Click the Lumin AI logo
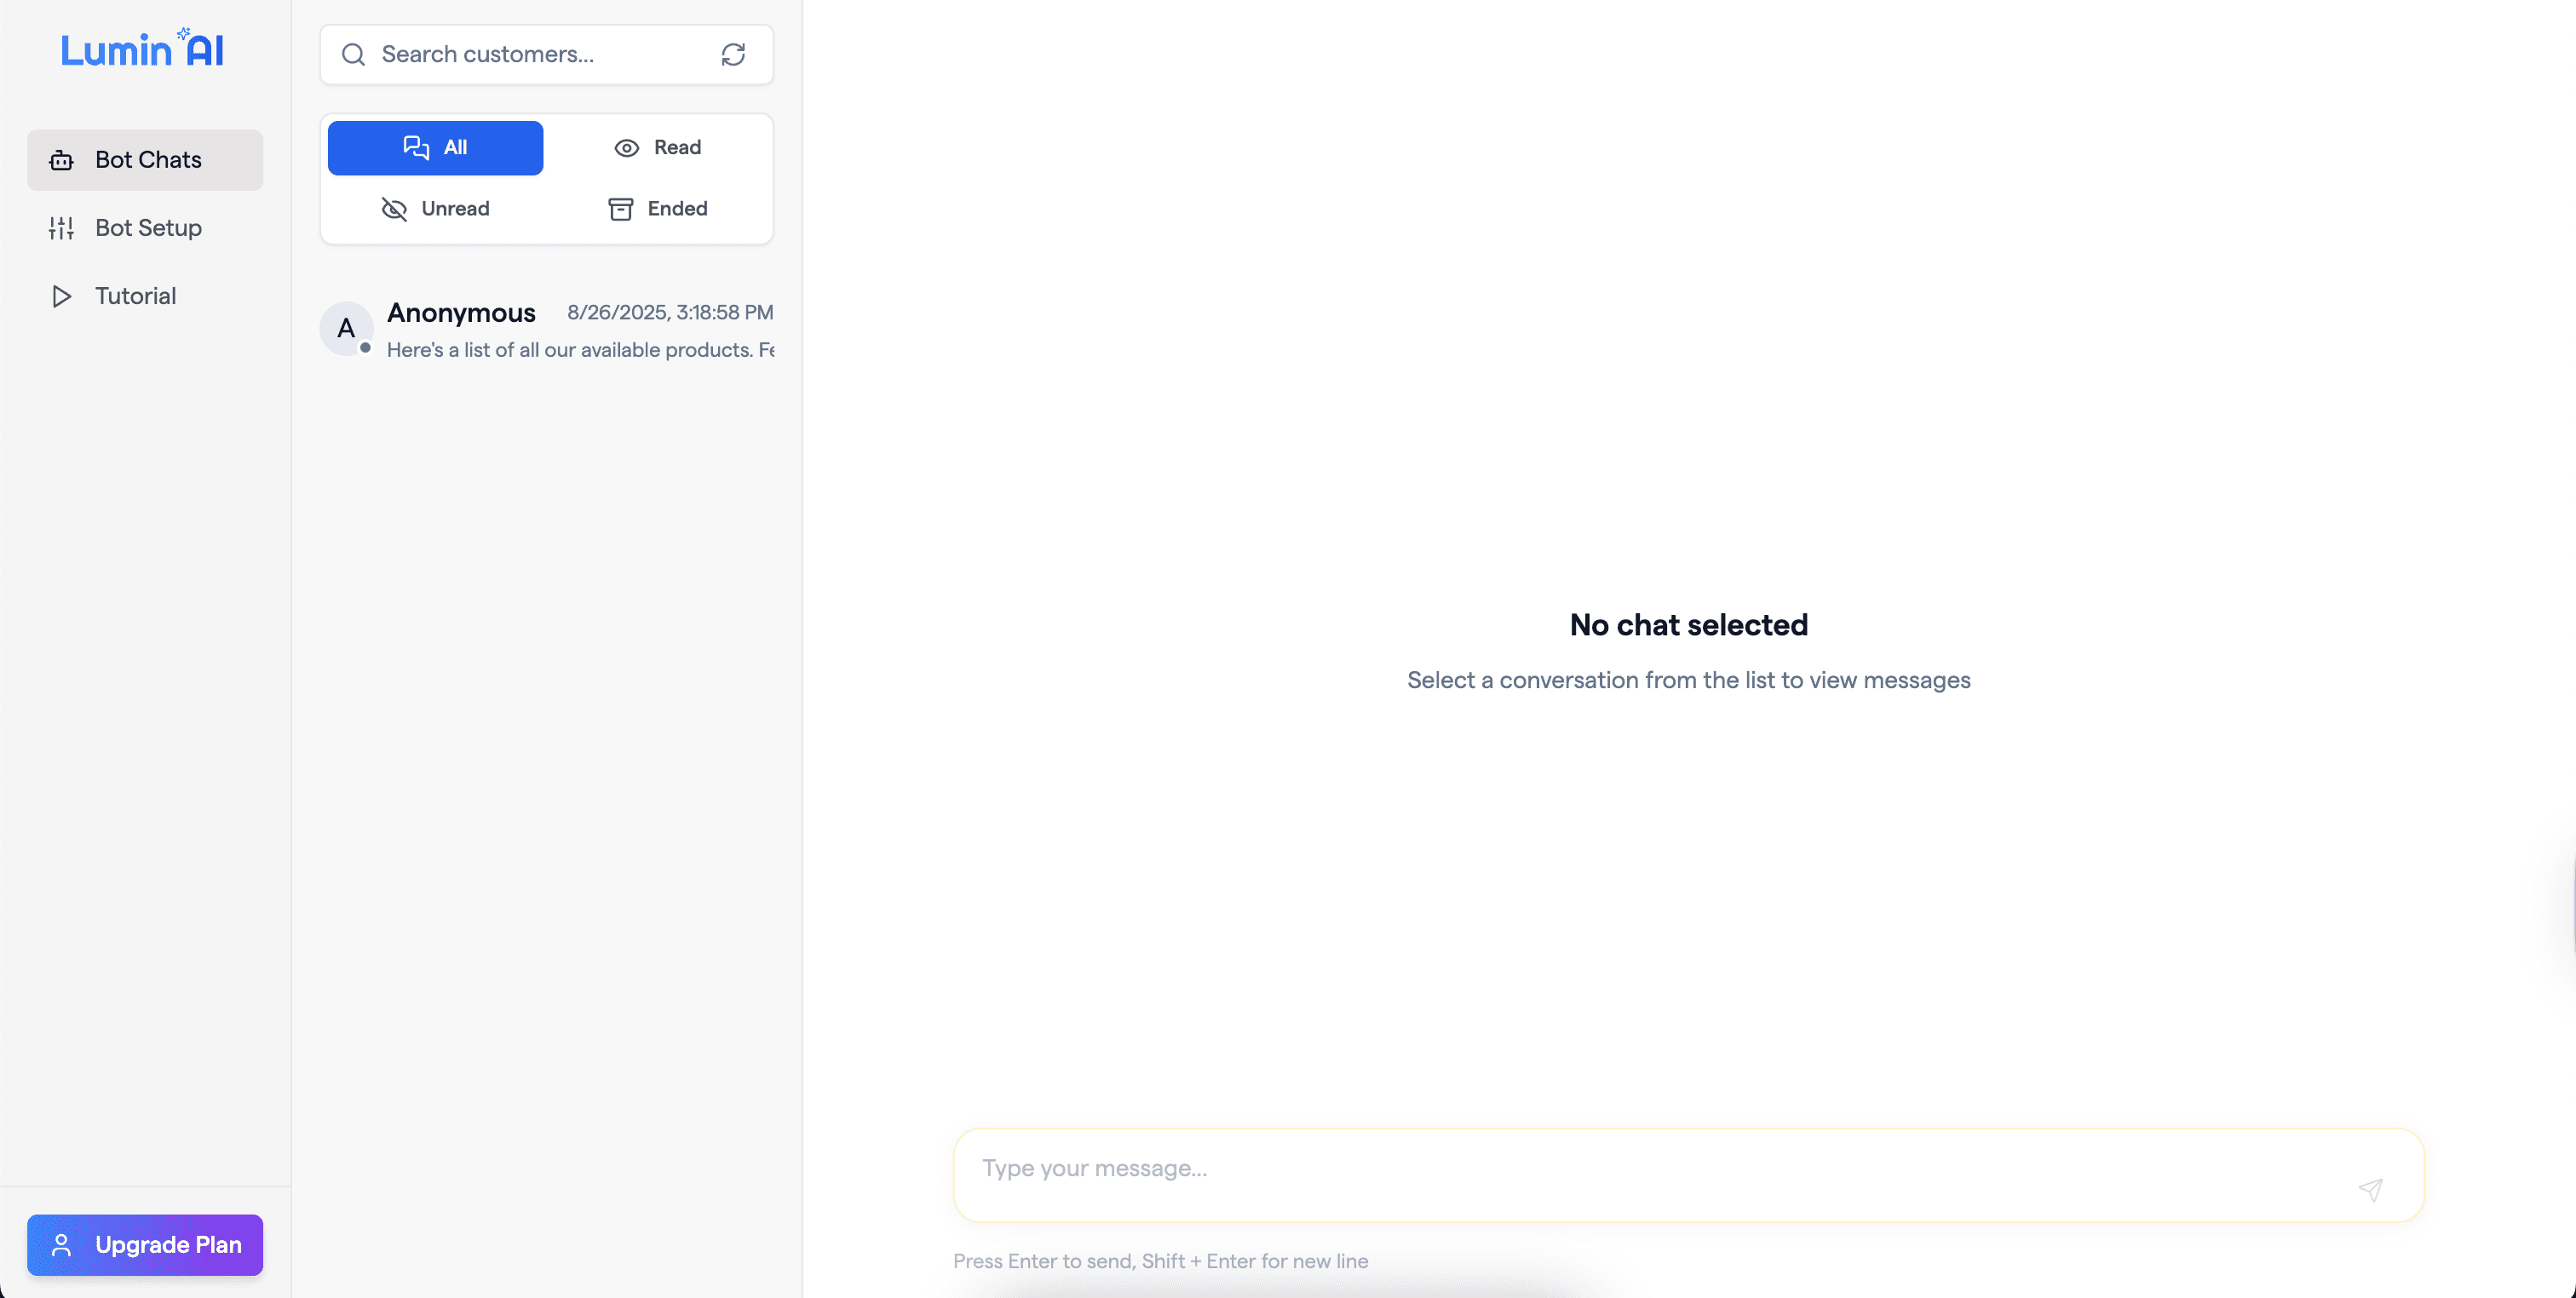Image resolution: width=2576 pixels, height=1298 pixels. coord(142,50)
